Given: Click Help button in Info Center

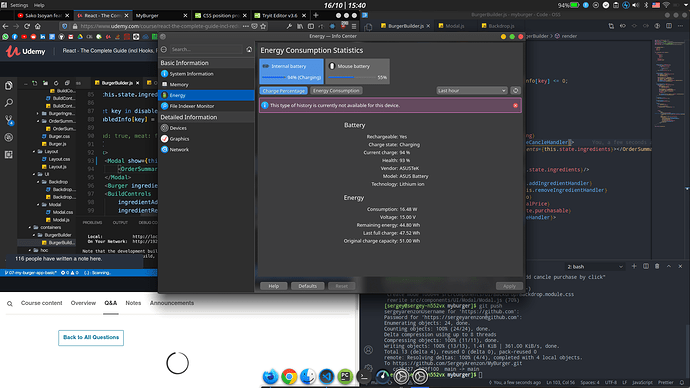Looking at the screenshot, I should [274, 286].
